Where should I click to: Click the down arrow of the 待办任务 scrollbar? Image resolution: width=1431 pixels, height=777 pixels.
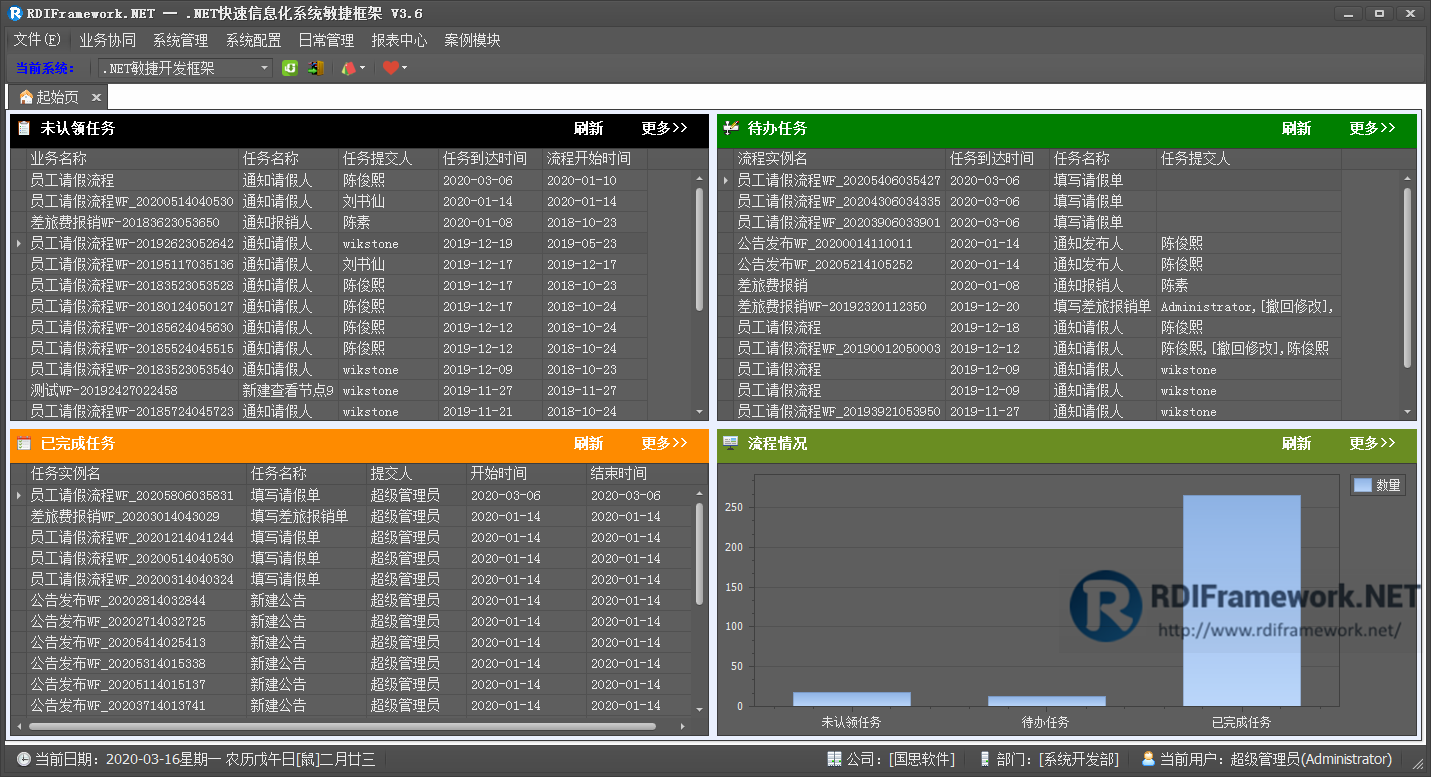point(1408,412)
